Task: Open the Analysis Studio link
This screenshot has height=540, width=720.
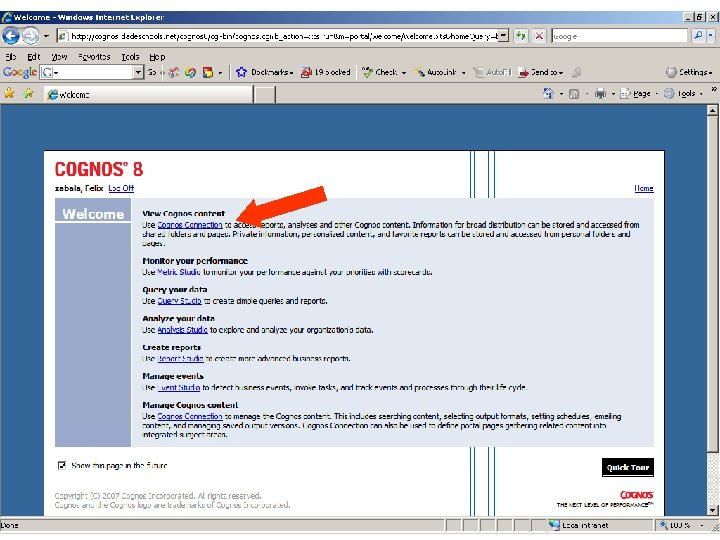Action: click(x=182, y=330)
